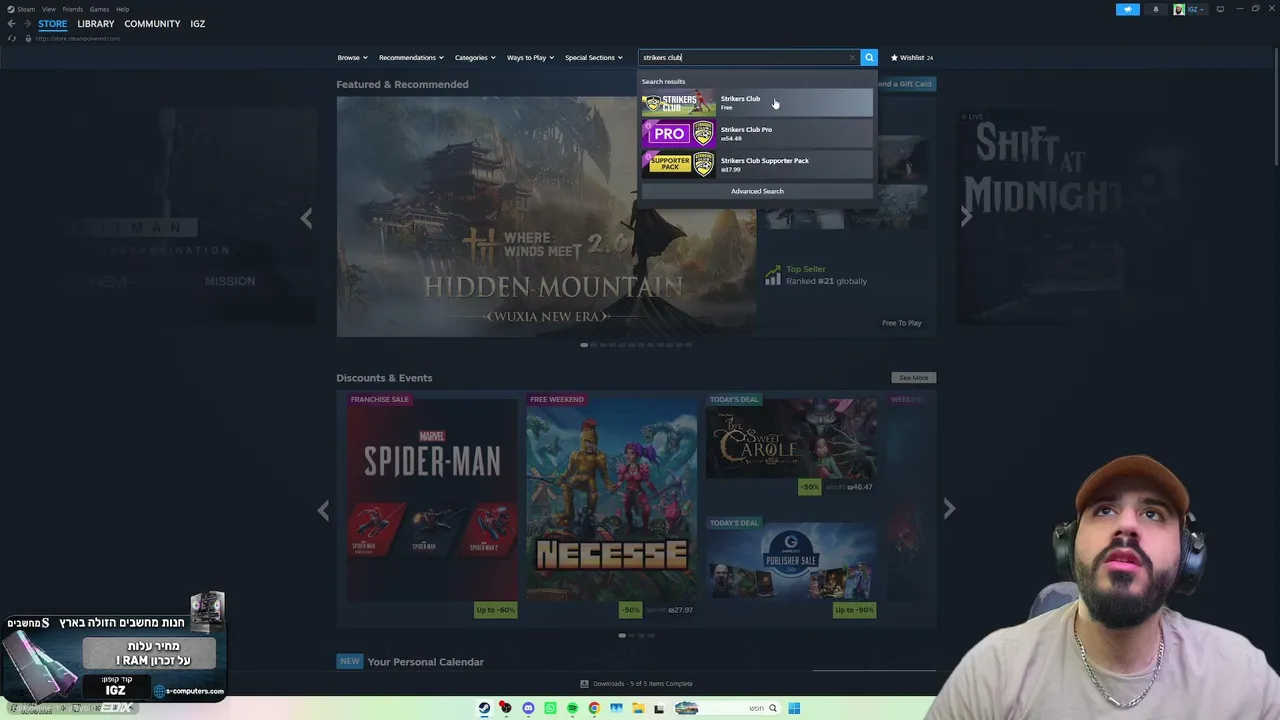The height and width of the screenshot is (720, 1280).
Task: Switch to the COMMUNITY tab
Action: pyautogui.click(x=152, y=24)
